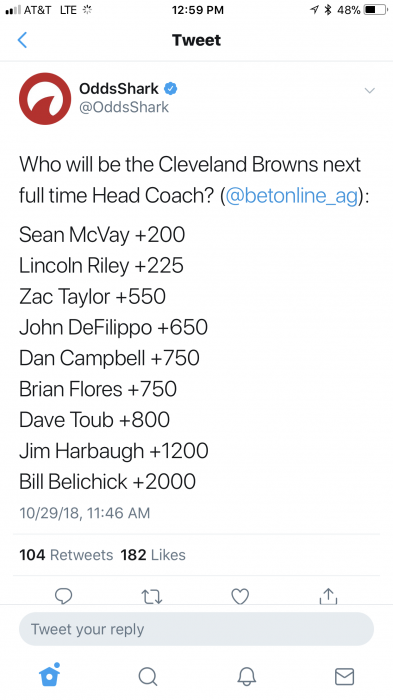Switch to the Home tab
Image resolution: width=393 pixels, height=700 pixels.
(50, 675)
